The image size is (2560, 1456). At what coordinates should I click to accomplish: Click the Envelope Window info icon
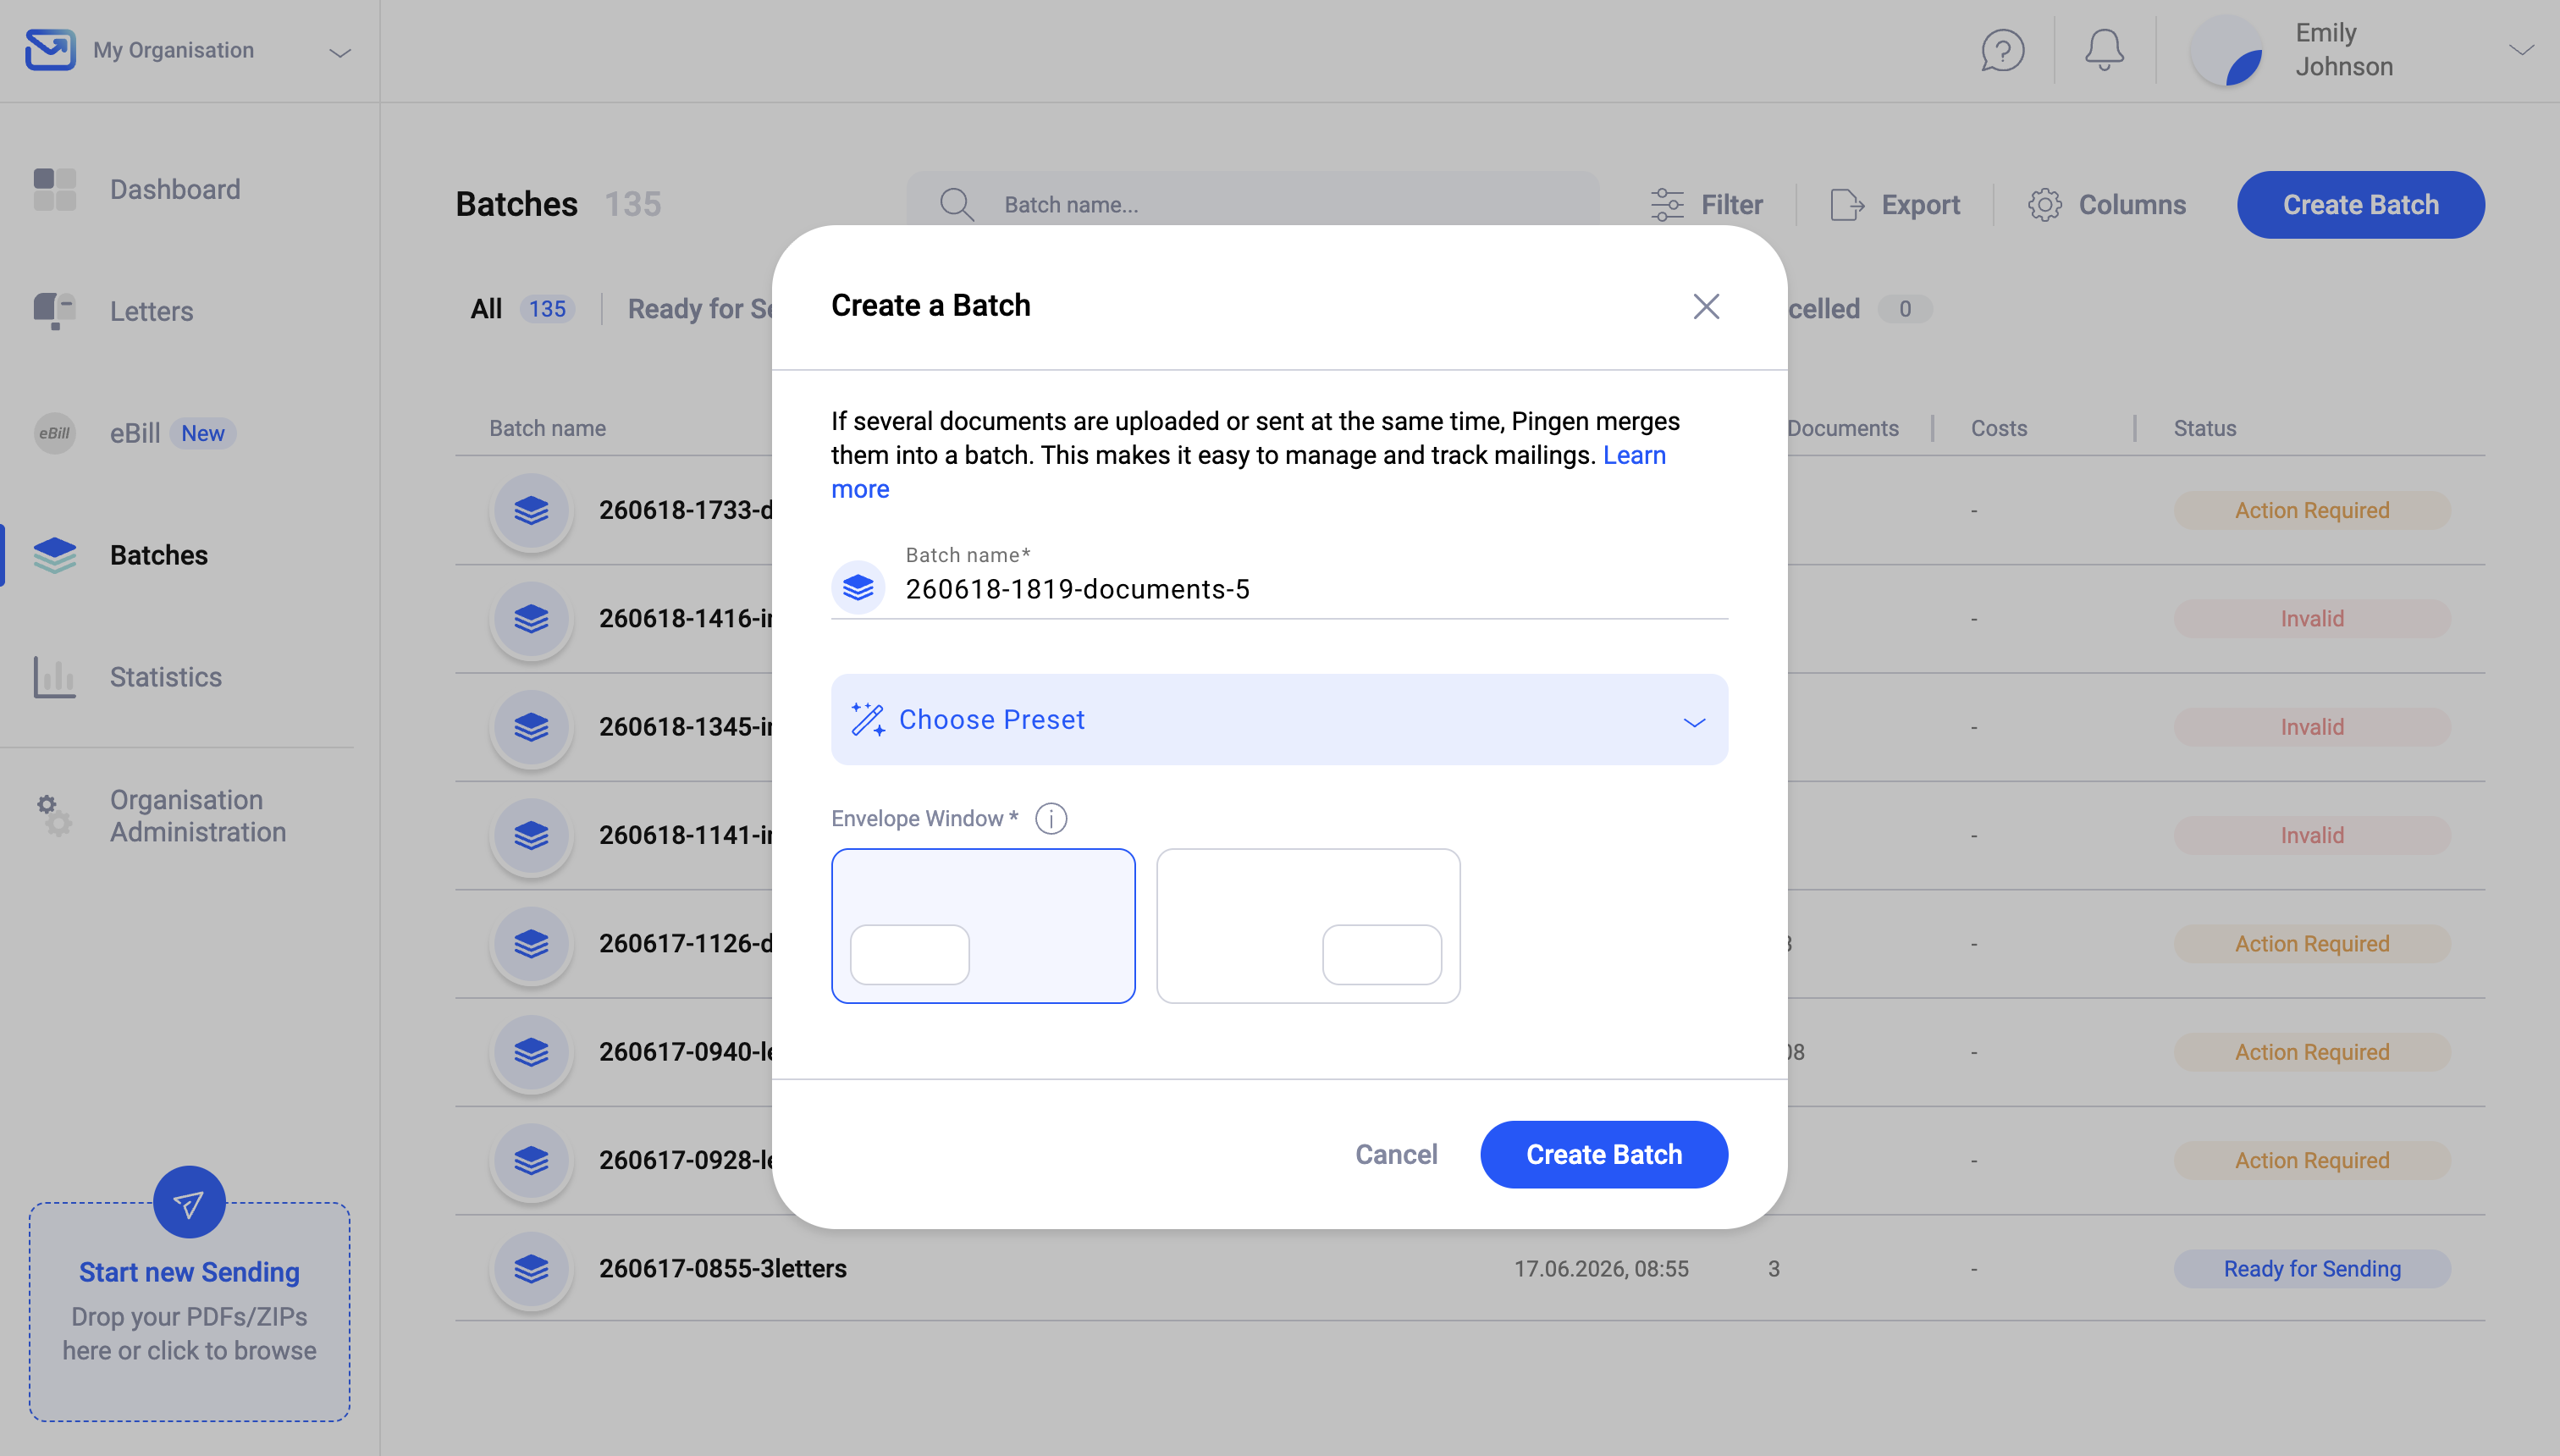pyautogui.click(x=1051, y=818)
